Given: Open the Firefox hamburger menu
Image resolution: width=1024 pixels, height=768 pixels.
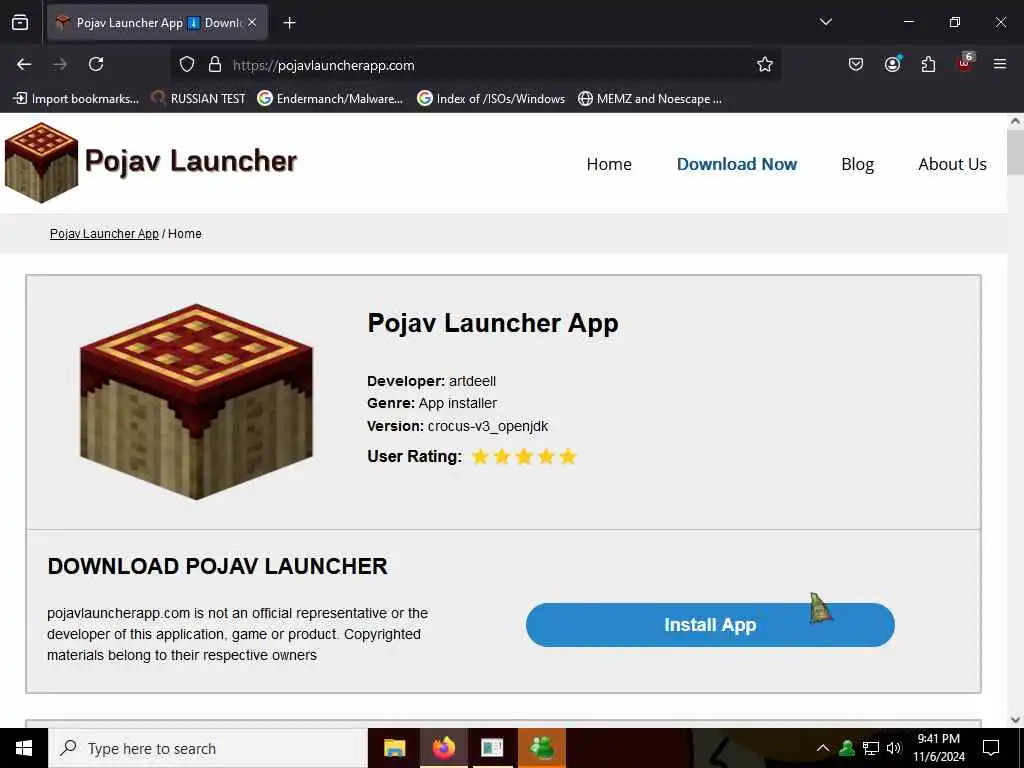Looking at the screenshot, I should tap(1000, 64).
